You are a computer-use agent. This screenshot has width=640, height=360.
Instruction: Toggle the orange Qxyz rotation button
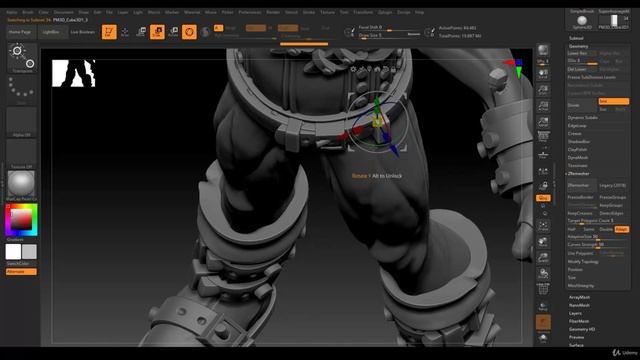click(543, 198)
